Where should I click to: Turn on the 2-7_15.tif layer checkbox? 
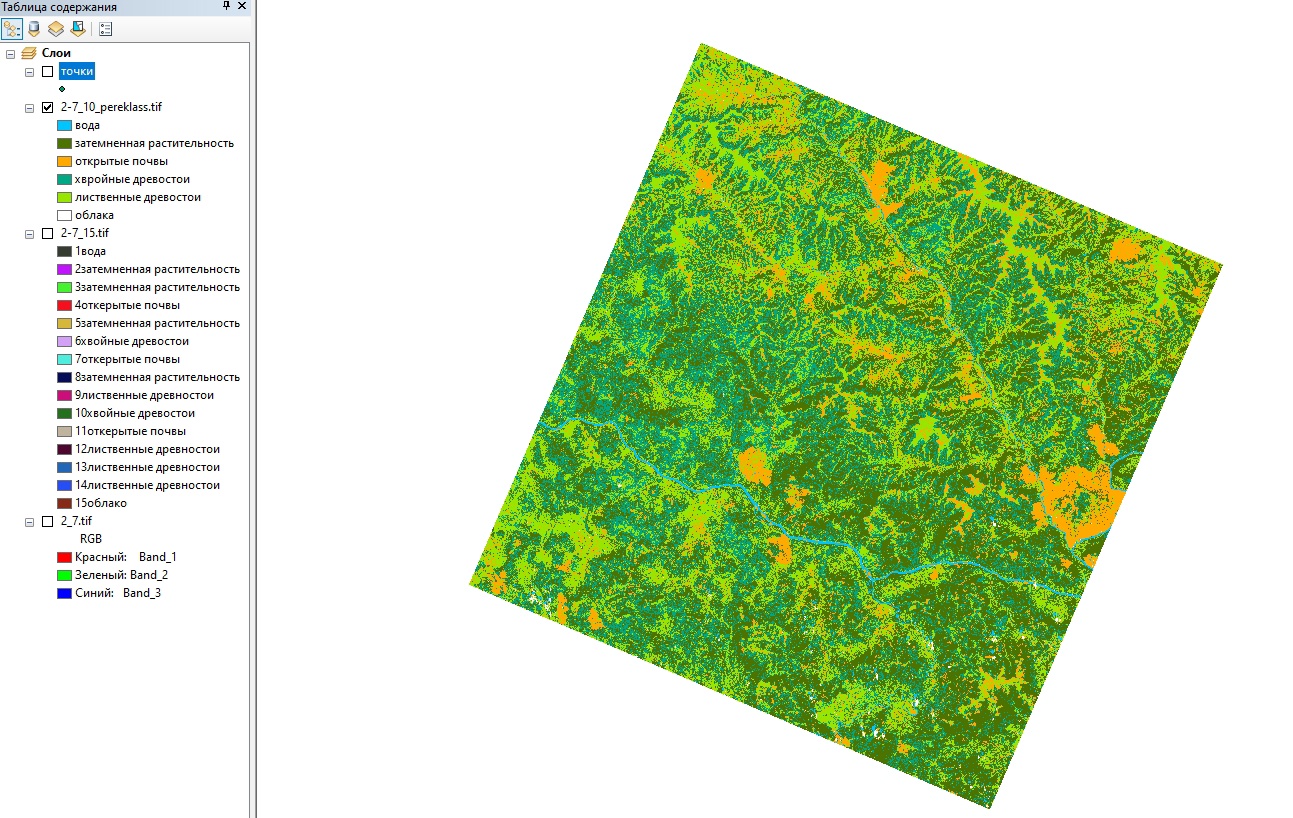click(47, 233)
